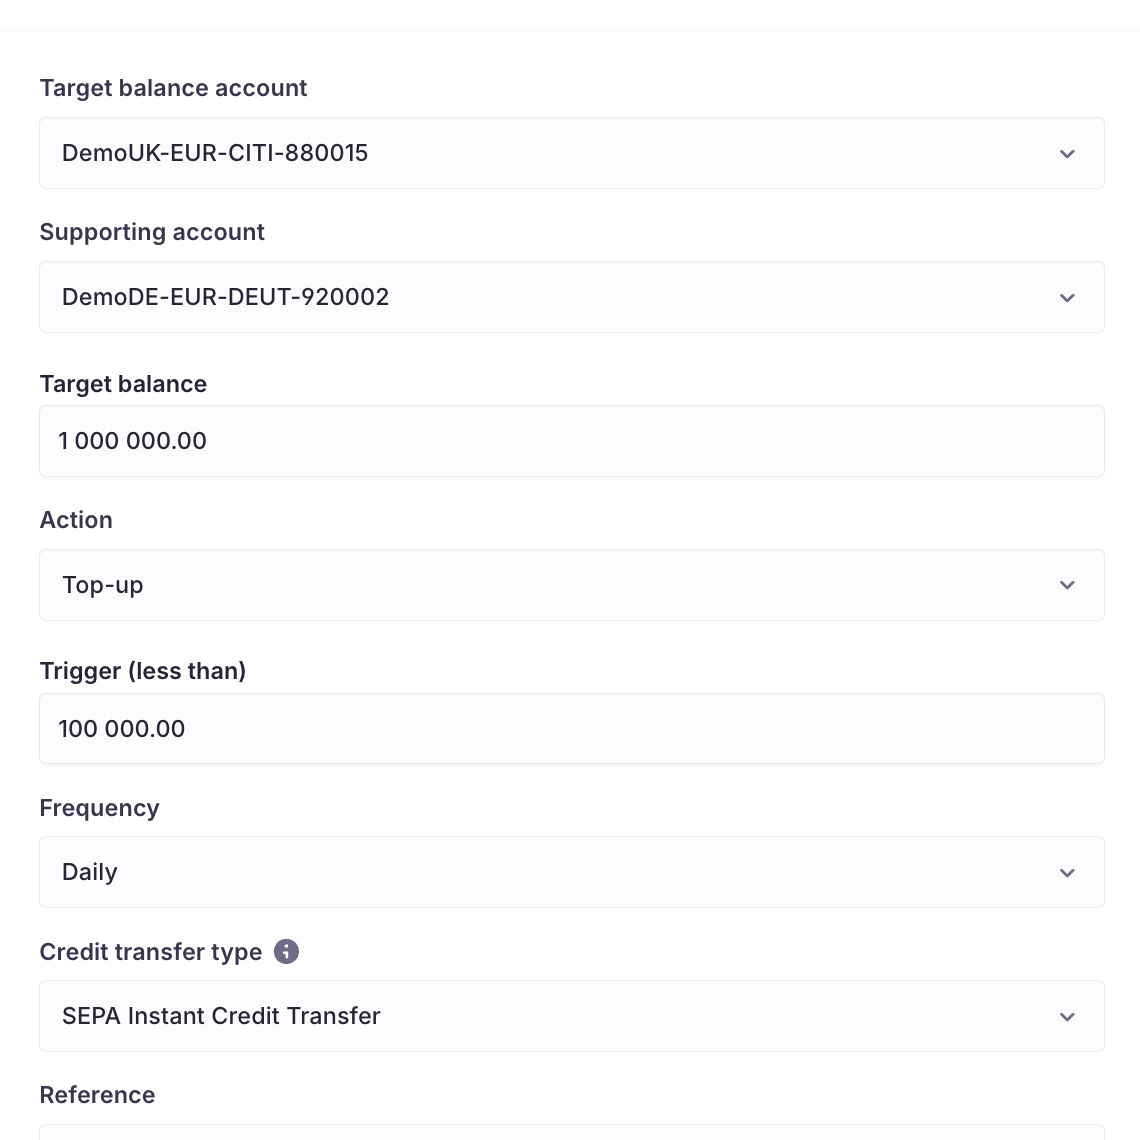1140x1140 pixels.
Task: Click the chevron arrow in the Action dropdown
Action: pyautogui.click(x=1067, y=585)
